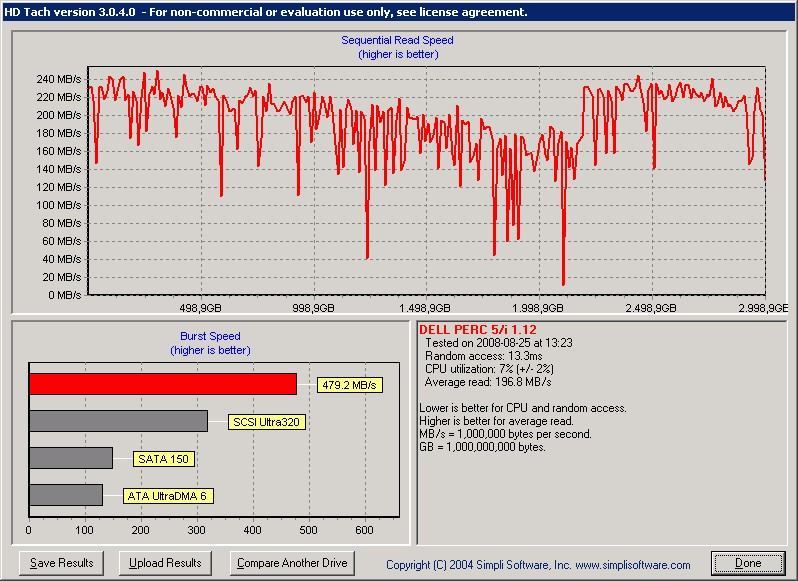Click the DELL PERC 5/i 1.12 heading
The height and width of the screenshot is (581, 798).
(x=478, y=329)
